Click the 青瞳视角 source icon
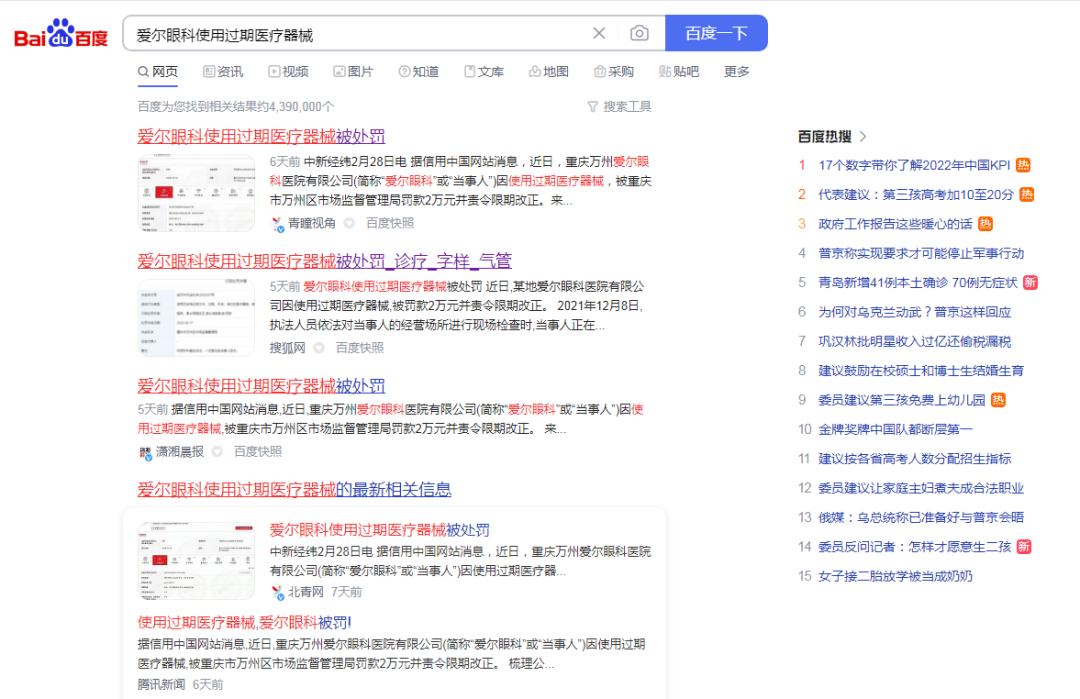 [277, 224]
